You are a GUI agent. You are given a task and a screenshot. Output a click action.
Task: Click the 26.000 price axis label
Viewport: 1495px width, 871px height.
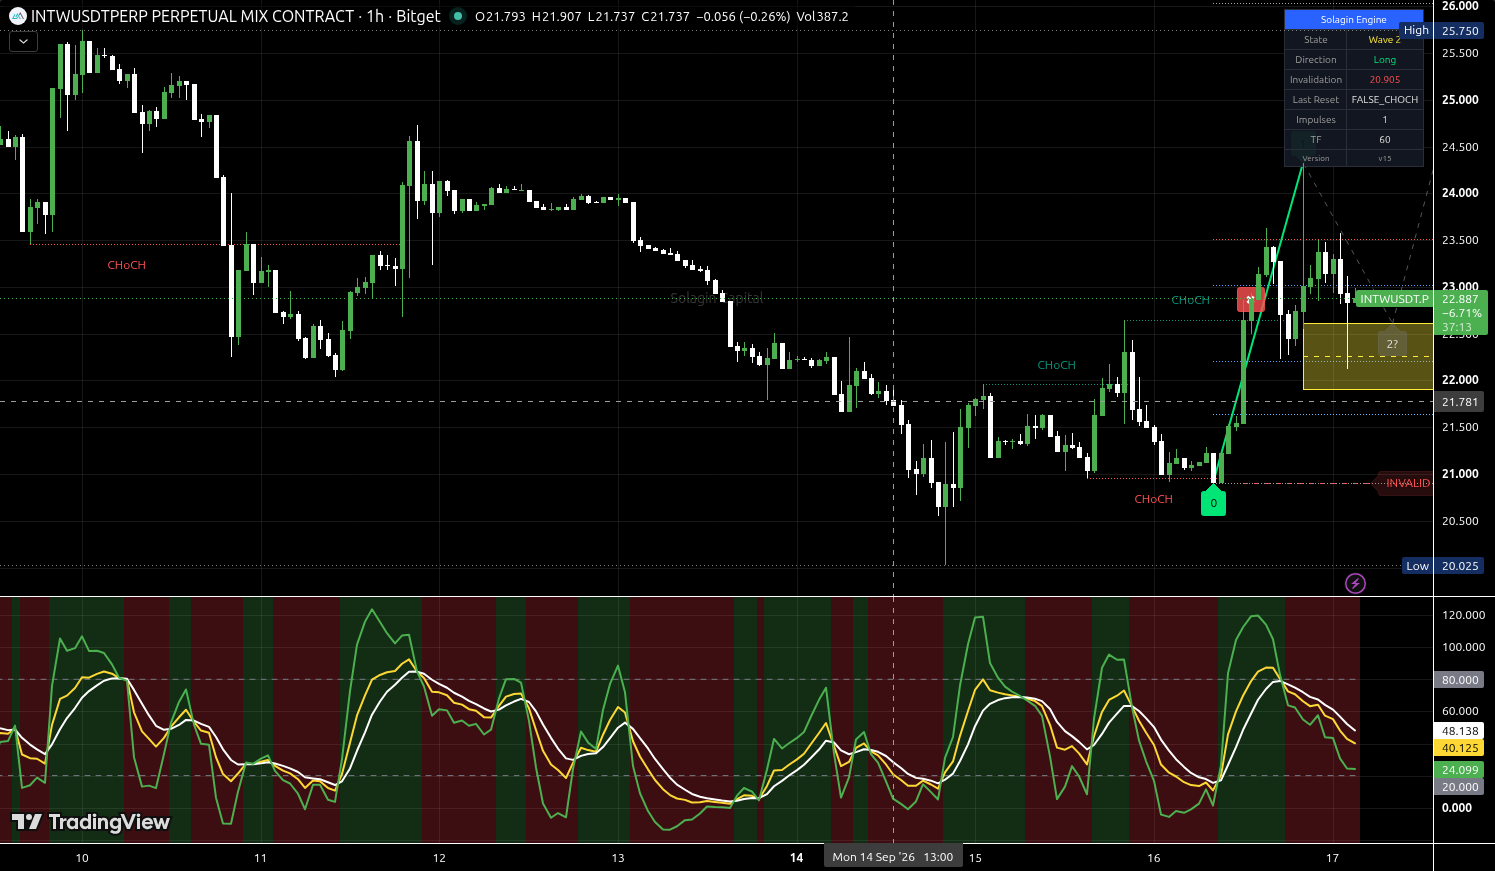[1460, 6]
